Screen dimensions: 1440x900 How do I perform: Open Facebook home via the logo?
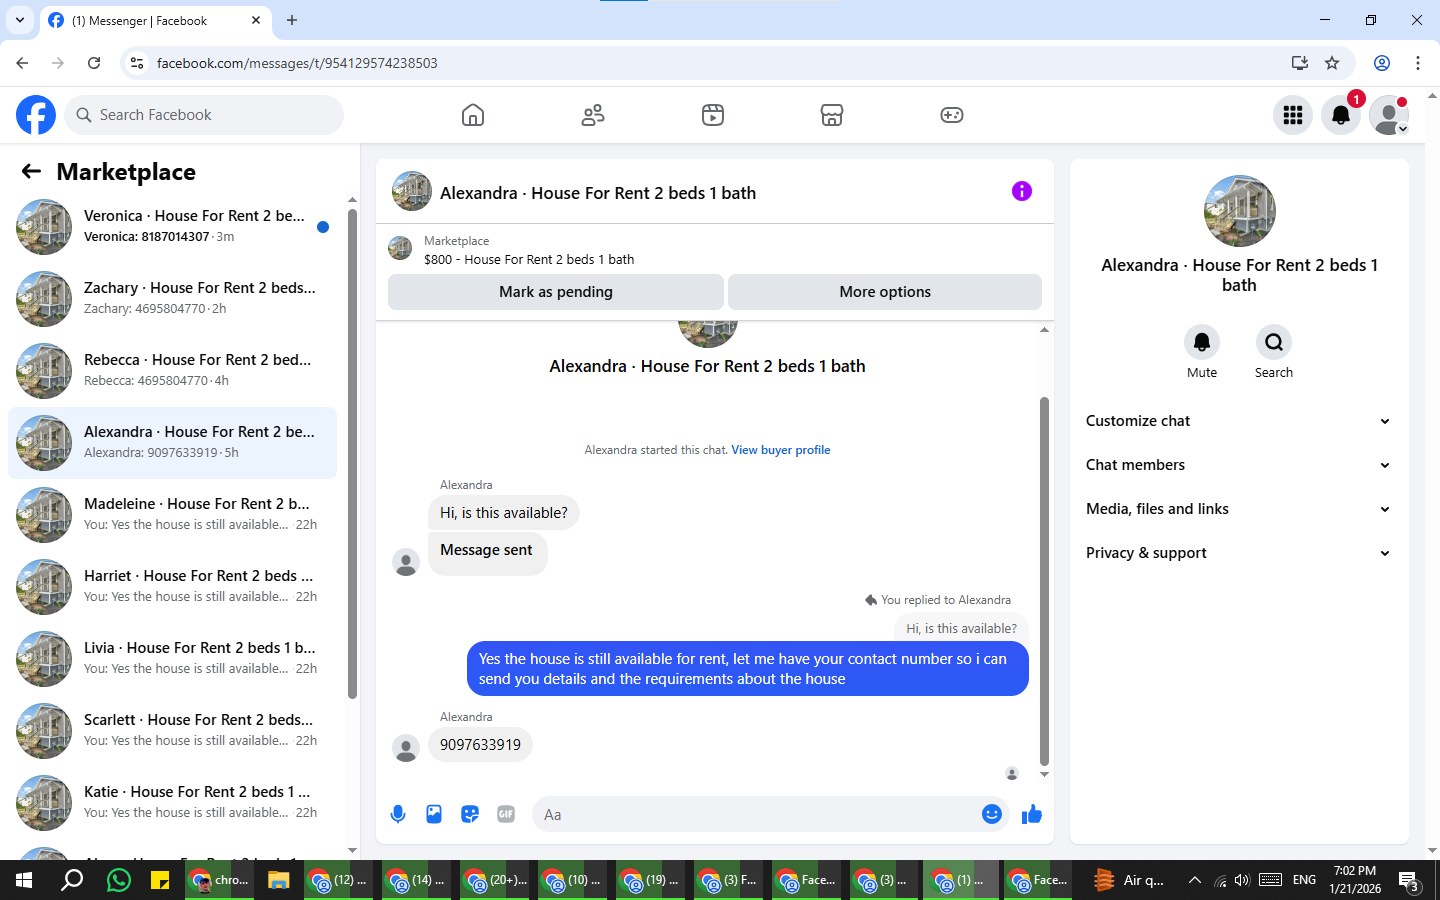(x=36, y=115)
